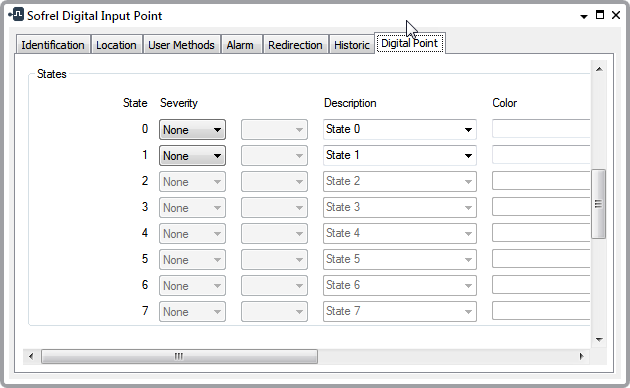Switch to the Identification tab
Viewport: 630px width, 388px height.
point(53,45)
